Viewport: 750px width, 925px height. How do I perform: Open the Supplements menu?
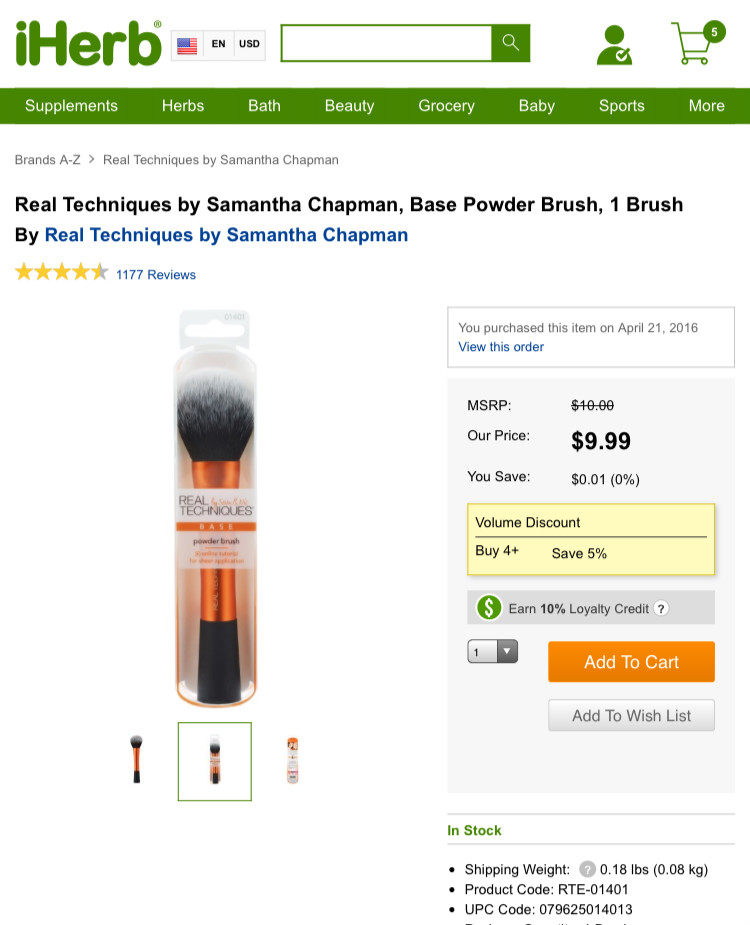click(x=71, y=106)
